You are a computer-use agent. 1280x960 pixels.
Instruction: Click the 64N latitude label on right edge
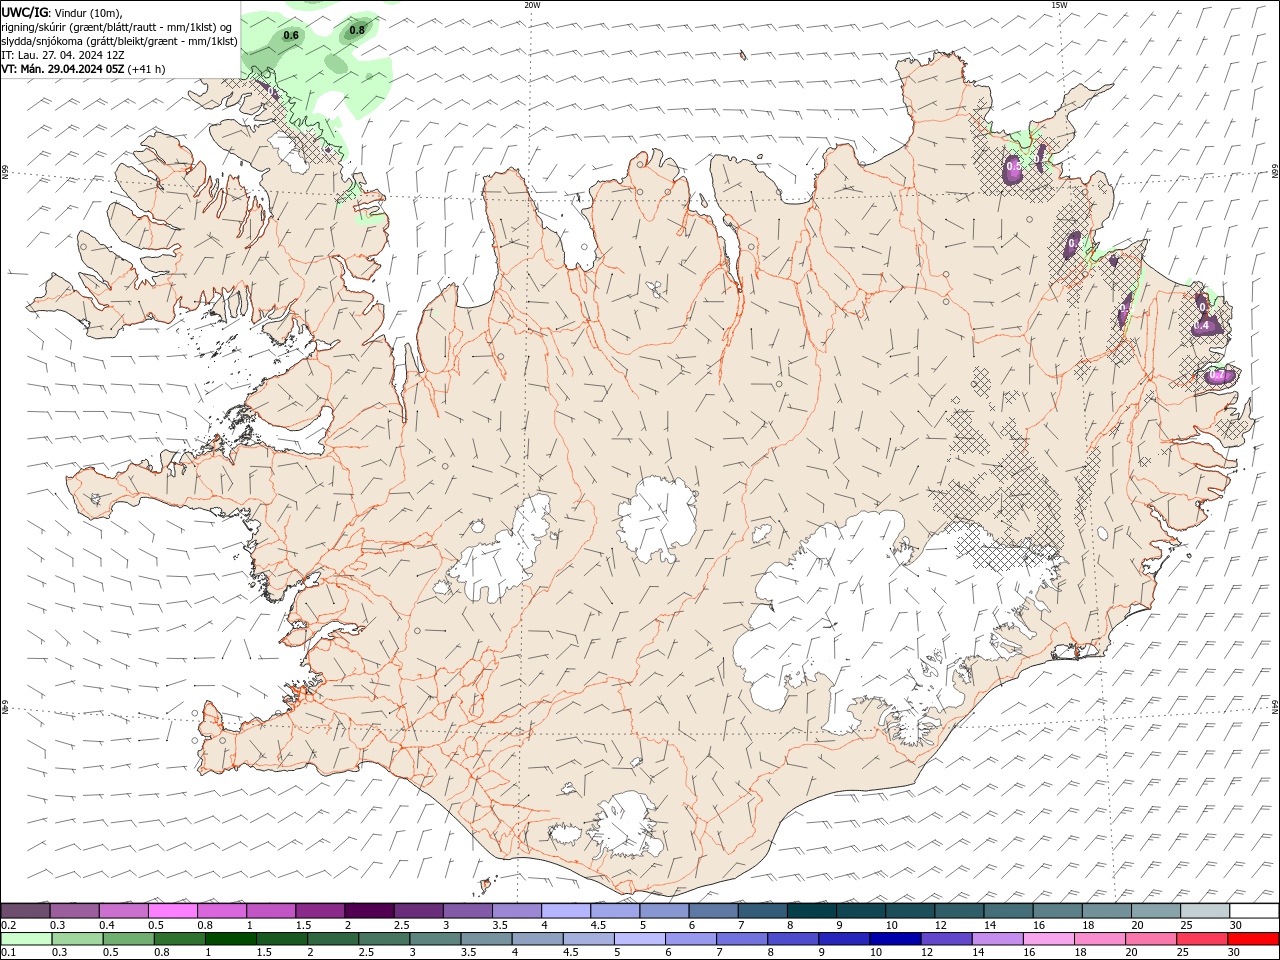pos(1275,706)
